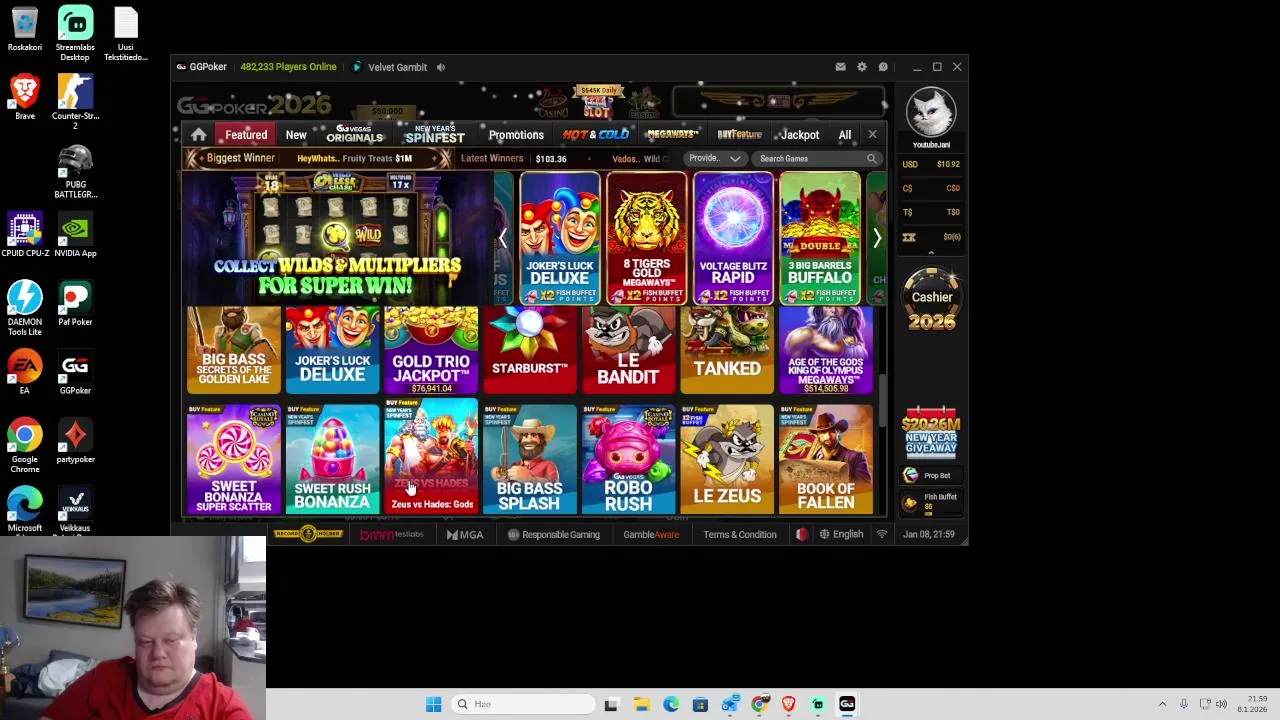Mute the Velvet Gambit music speaker icon
Viewport: 1280px width, 720px height.
click(x=441, y=67)
